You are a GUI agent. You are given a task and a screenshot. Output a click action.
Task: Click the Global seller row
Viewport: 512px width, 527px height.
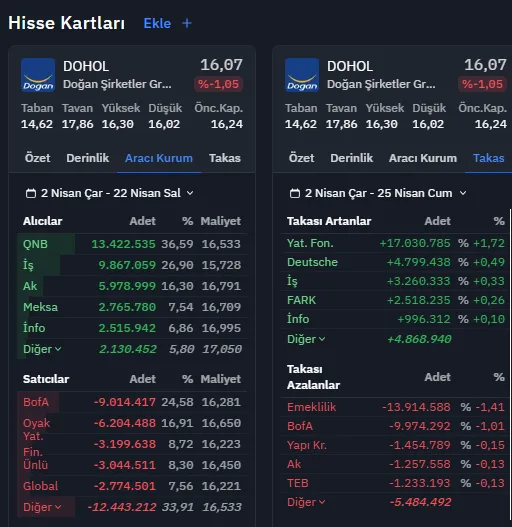coord(132,486)
